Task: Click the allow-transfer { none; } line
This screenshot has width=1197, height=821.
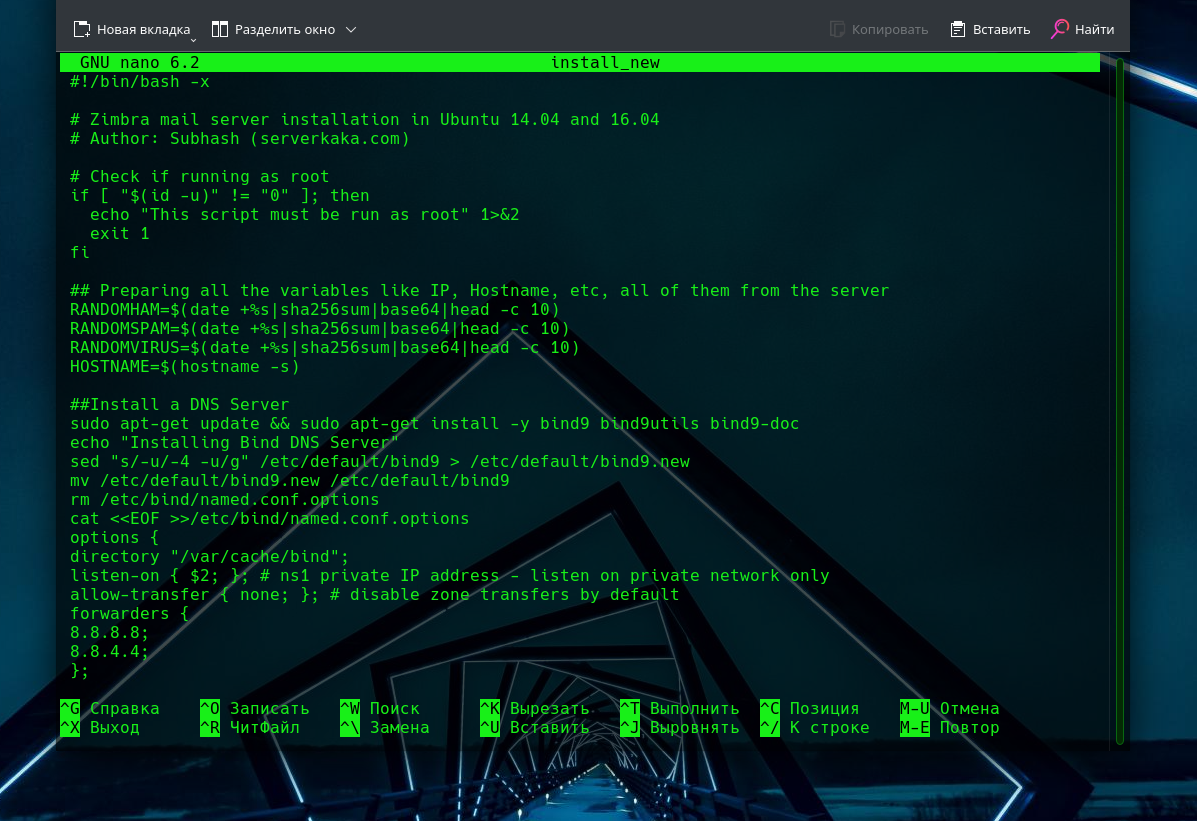Action: click(x=375, y=595)
